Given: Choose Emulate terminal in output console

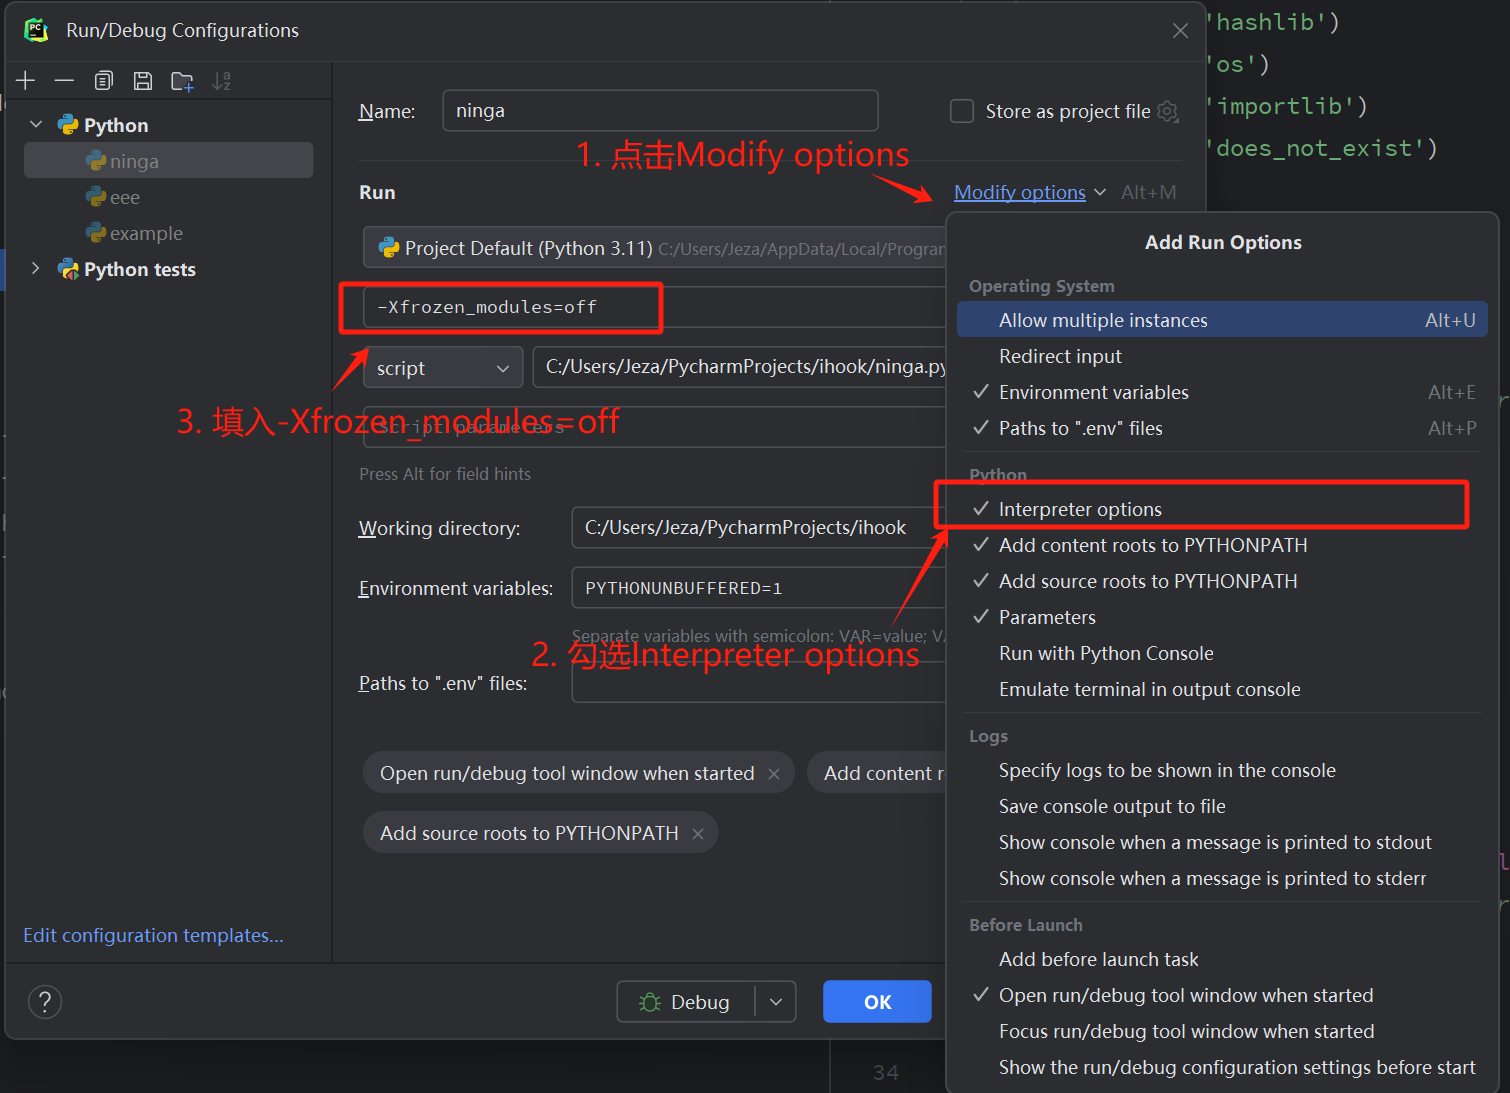Looking at the screenshot, I should pyautogui.click(x=1149, y=689).
